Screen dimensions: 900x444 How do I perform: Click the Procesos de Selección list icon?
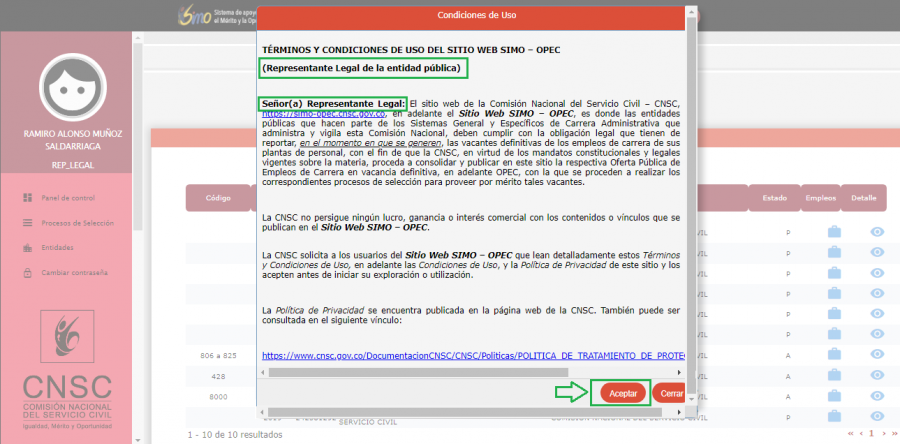click(x=27, y=223)
